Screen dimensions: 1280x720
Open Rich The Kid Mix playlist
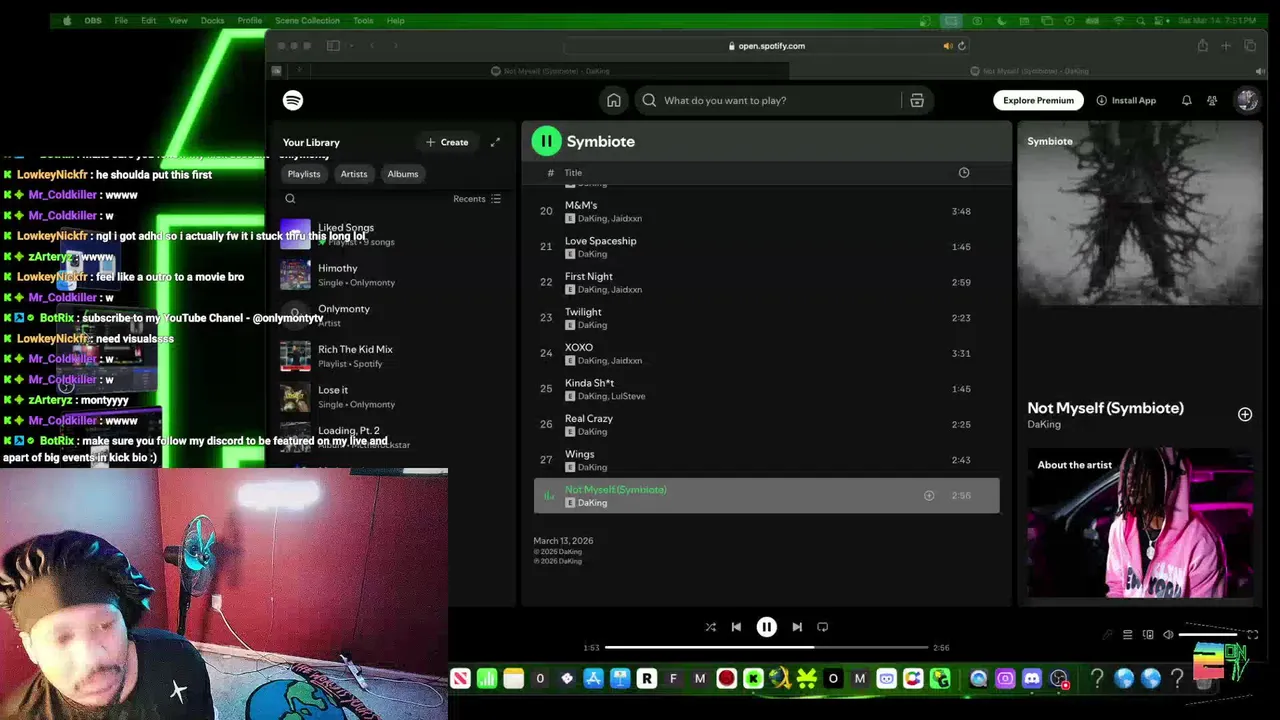coord(392,356)
